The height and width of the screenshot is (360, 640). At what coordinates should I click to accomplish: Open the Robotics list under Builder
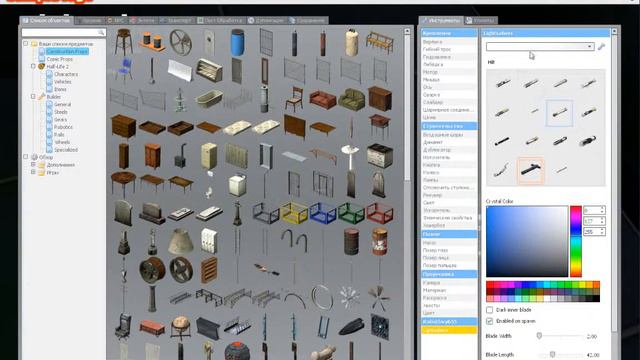[x=63, y=127]
